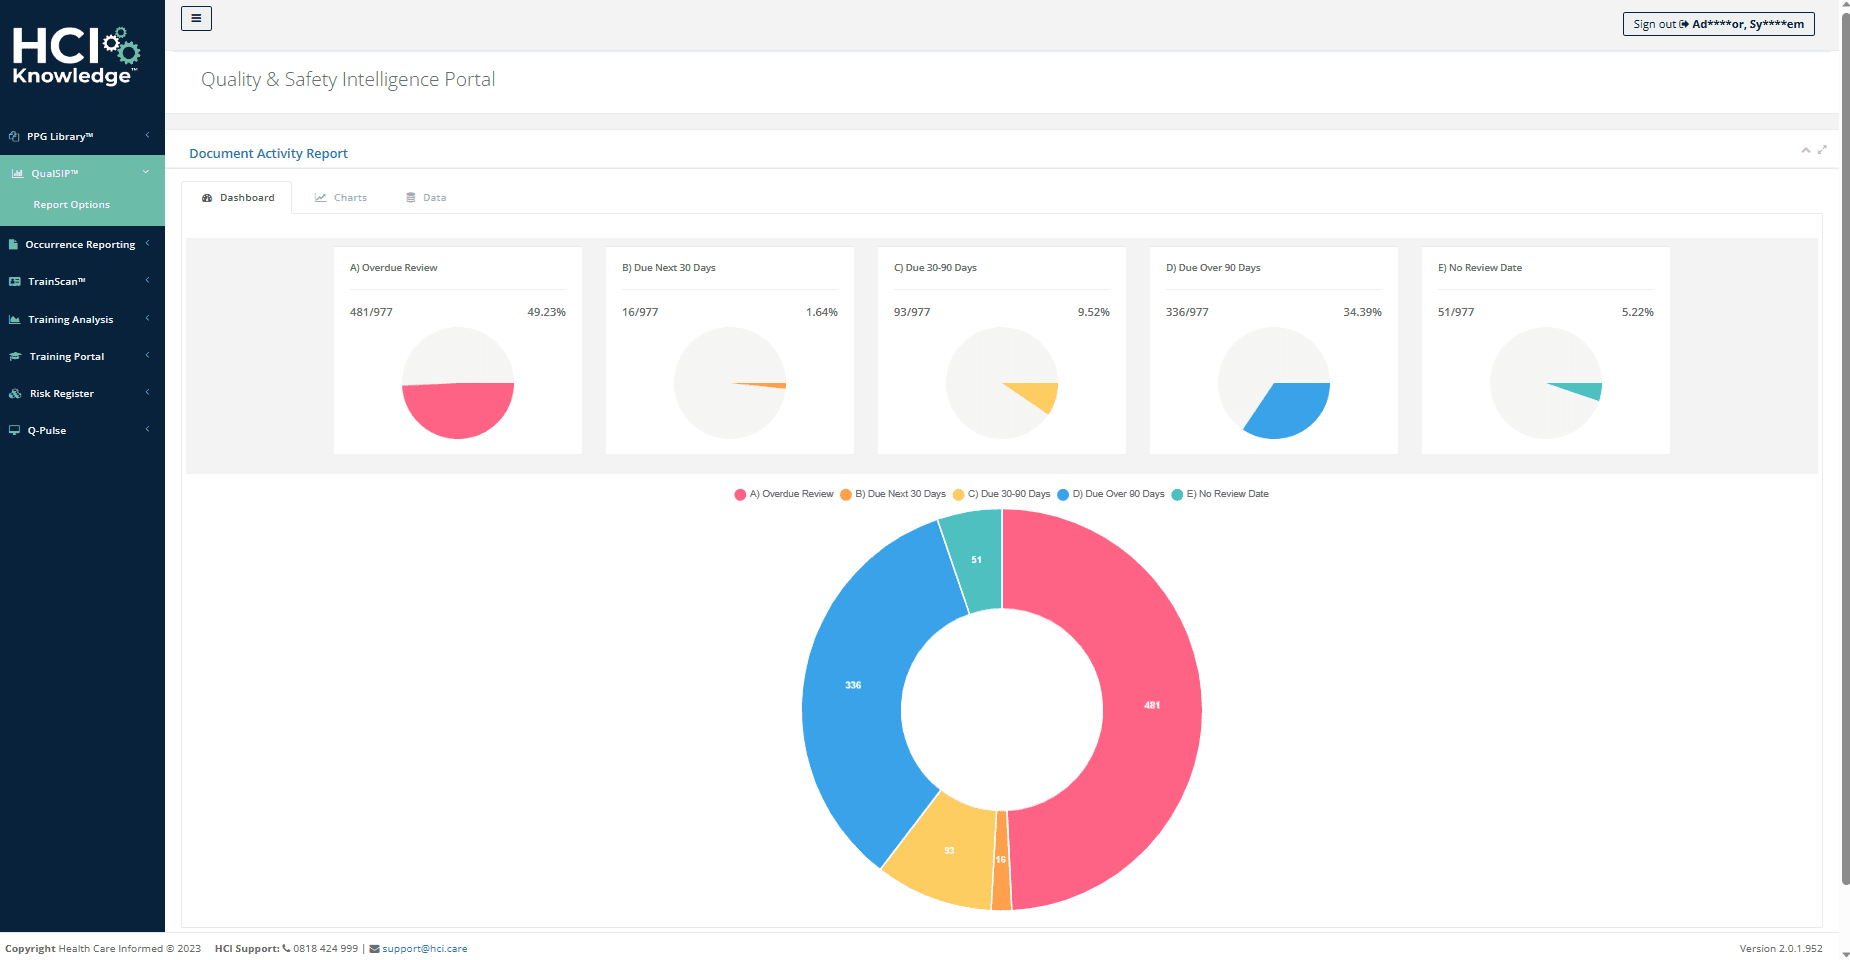Expand the Training Analysis menu chevron
This screenshot has width=1850, height=960.
click(x=147, y=319)
